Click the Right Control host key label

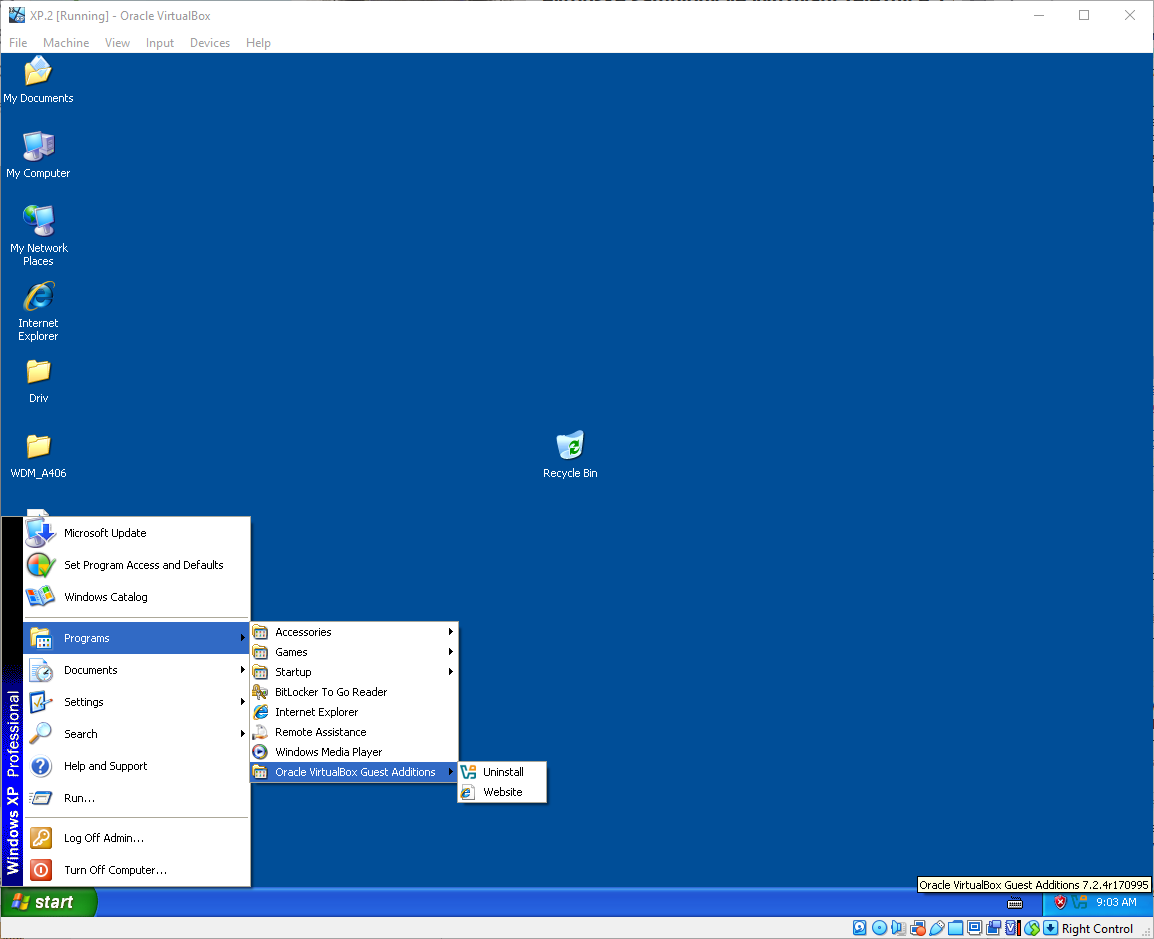[x=1097, y=929]
